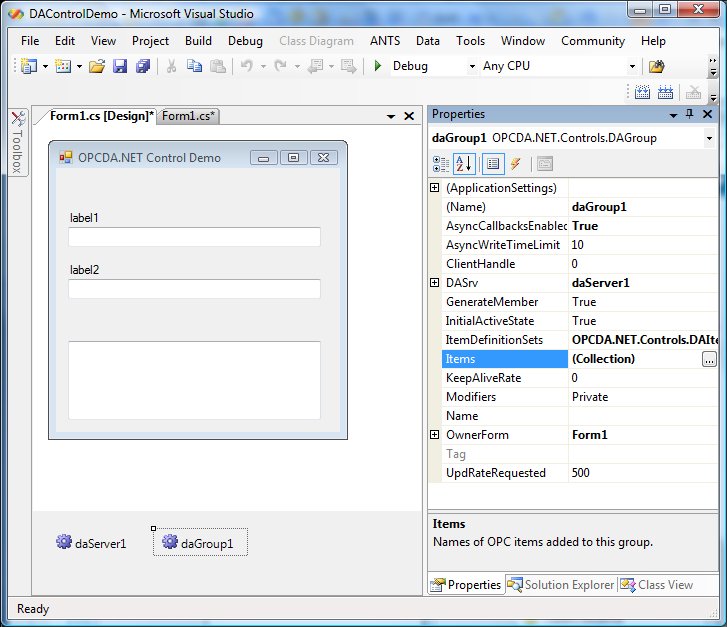Click the Navigate Forward toolbar icon
Image resolution: width=727 pixels, height=627 pixels.
point(348,66)
